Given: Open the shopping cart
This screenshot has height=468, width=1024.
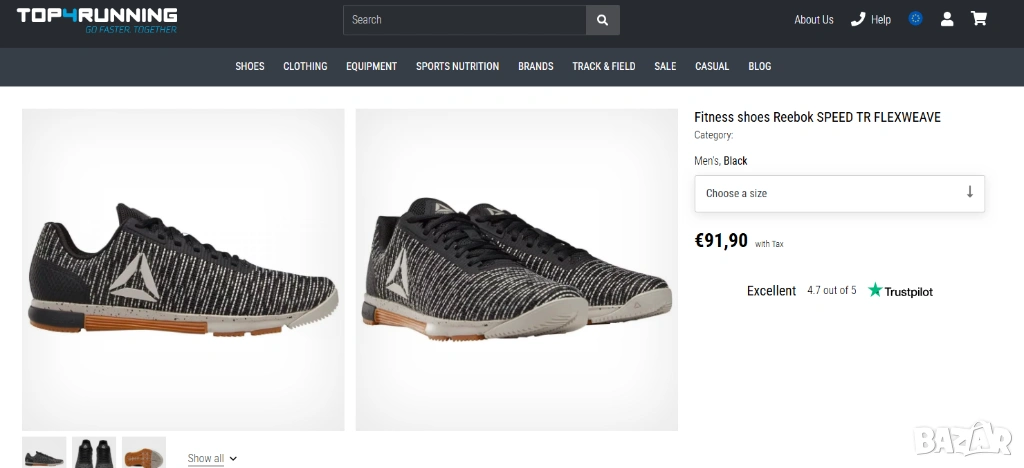Looking at the screenshot, I should (x=978, y=19).
